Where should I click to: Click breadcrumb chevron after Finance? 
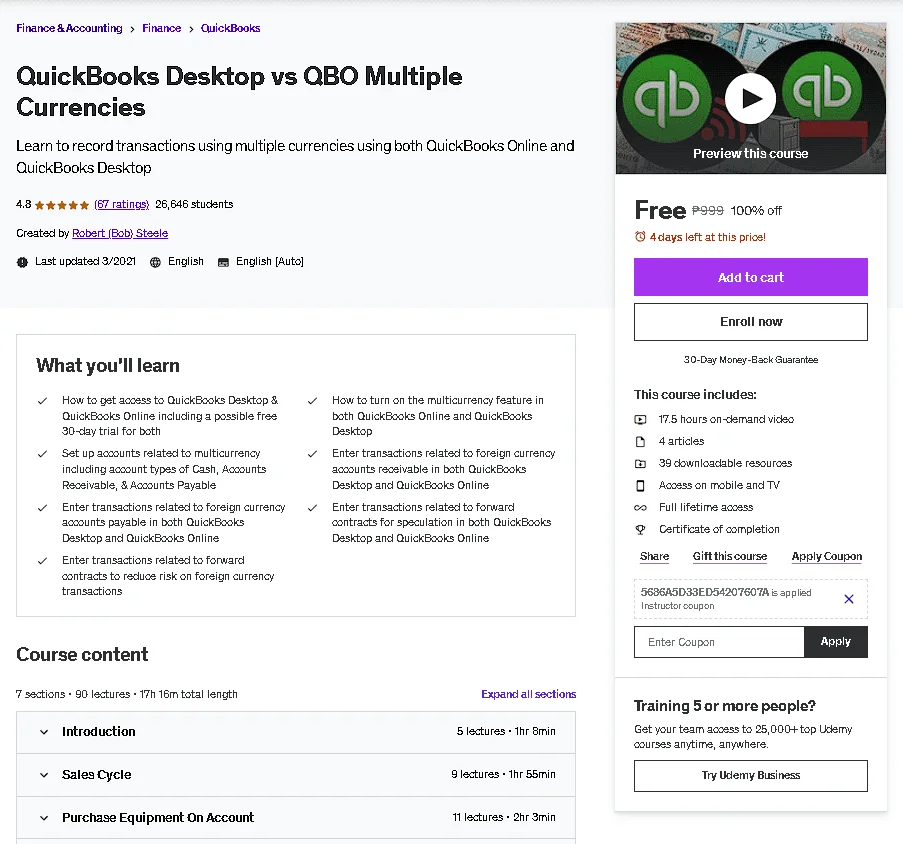(x=191, y=29)
